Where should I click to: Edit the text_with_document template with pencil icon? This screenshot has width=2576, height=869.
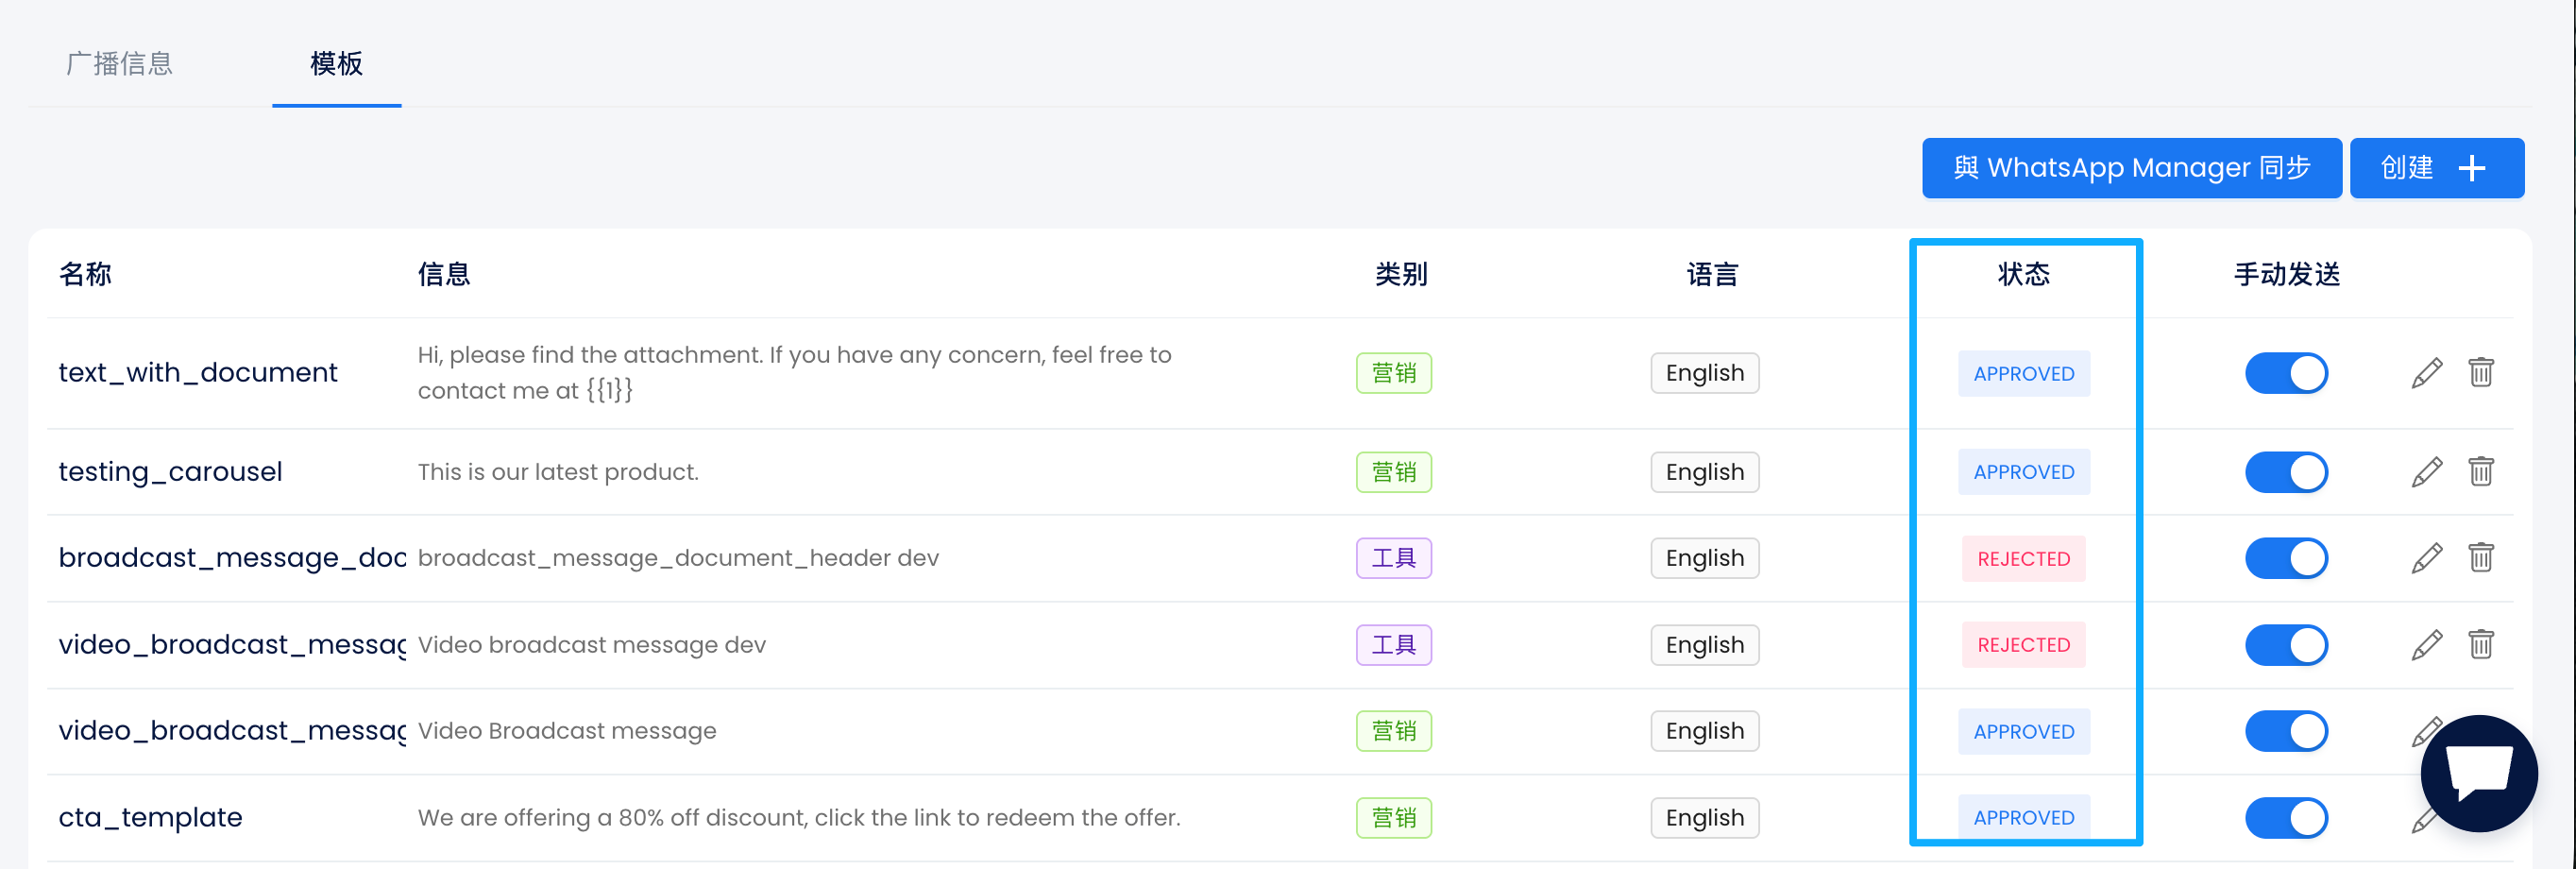coord(2426,373)
